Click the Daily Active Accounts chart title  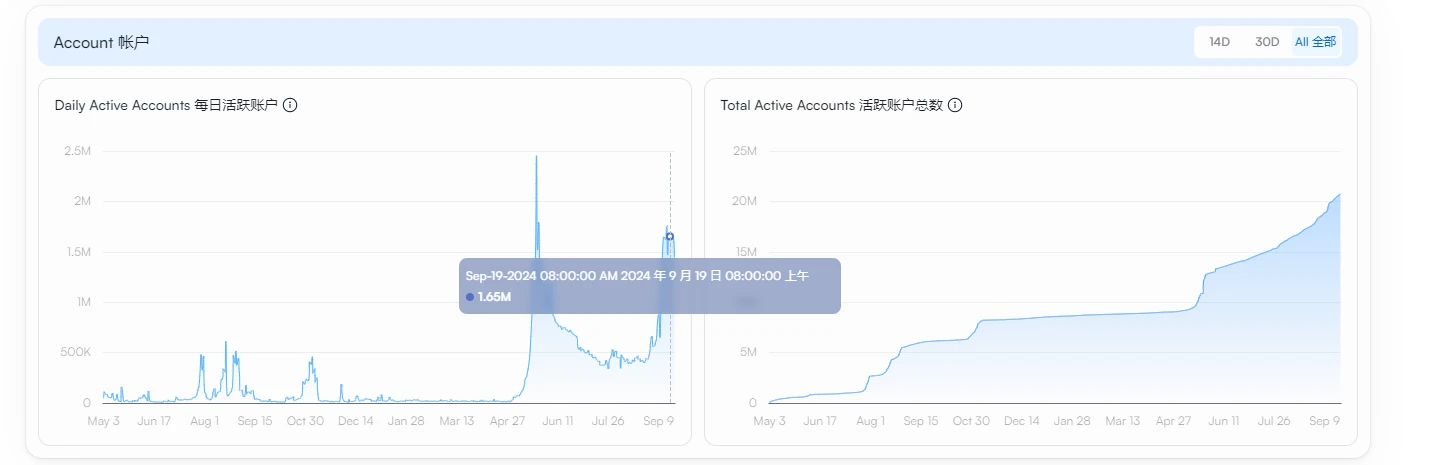click(166, 105)
